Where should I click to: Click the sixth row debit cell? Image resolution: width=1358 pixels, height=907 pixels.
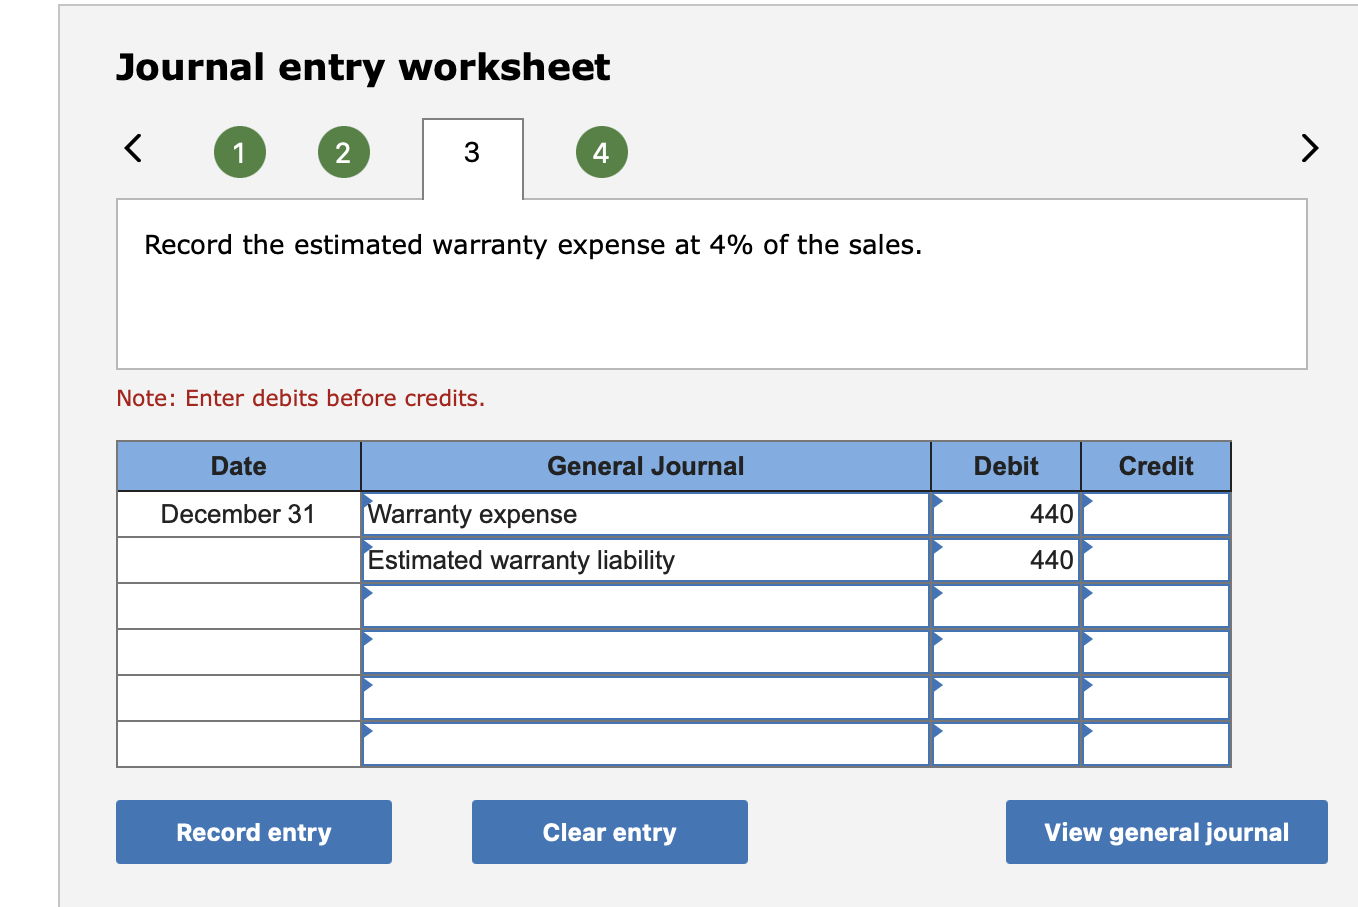coord(1006,744)
